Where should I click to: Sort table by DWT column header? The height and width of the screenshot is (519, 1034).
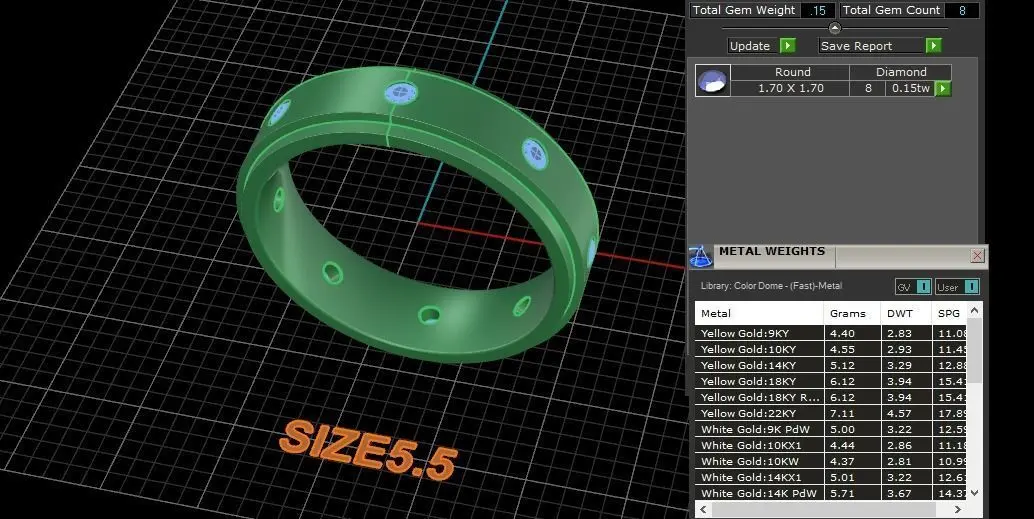tap(905, 313)
